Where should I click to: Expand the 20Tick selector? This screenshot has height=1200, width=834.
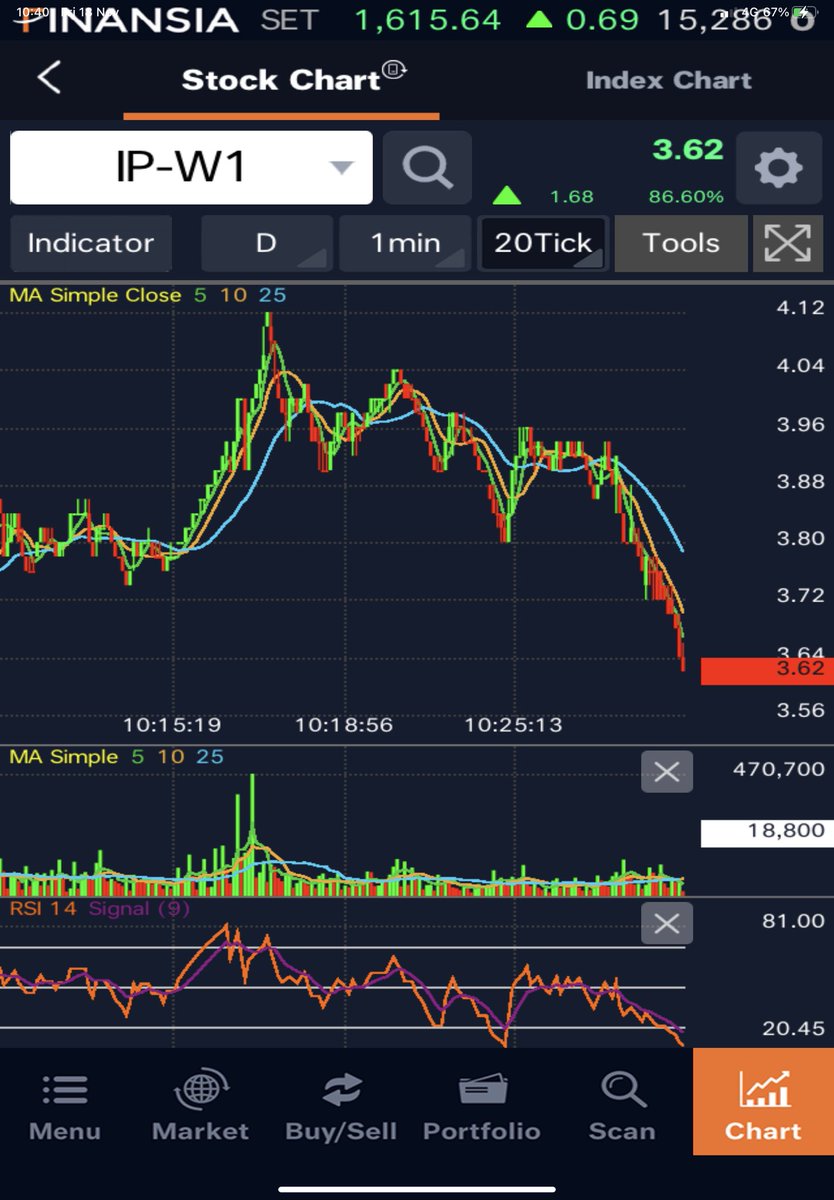point(542,243)
